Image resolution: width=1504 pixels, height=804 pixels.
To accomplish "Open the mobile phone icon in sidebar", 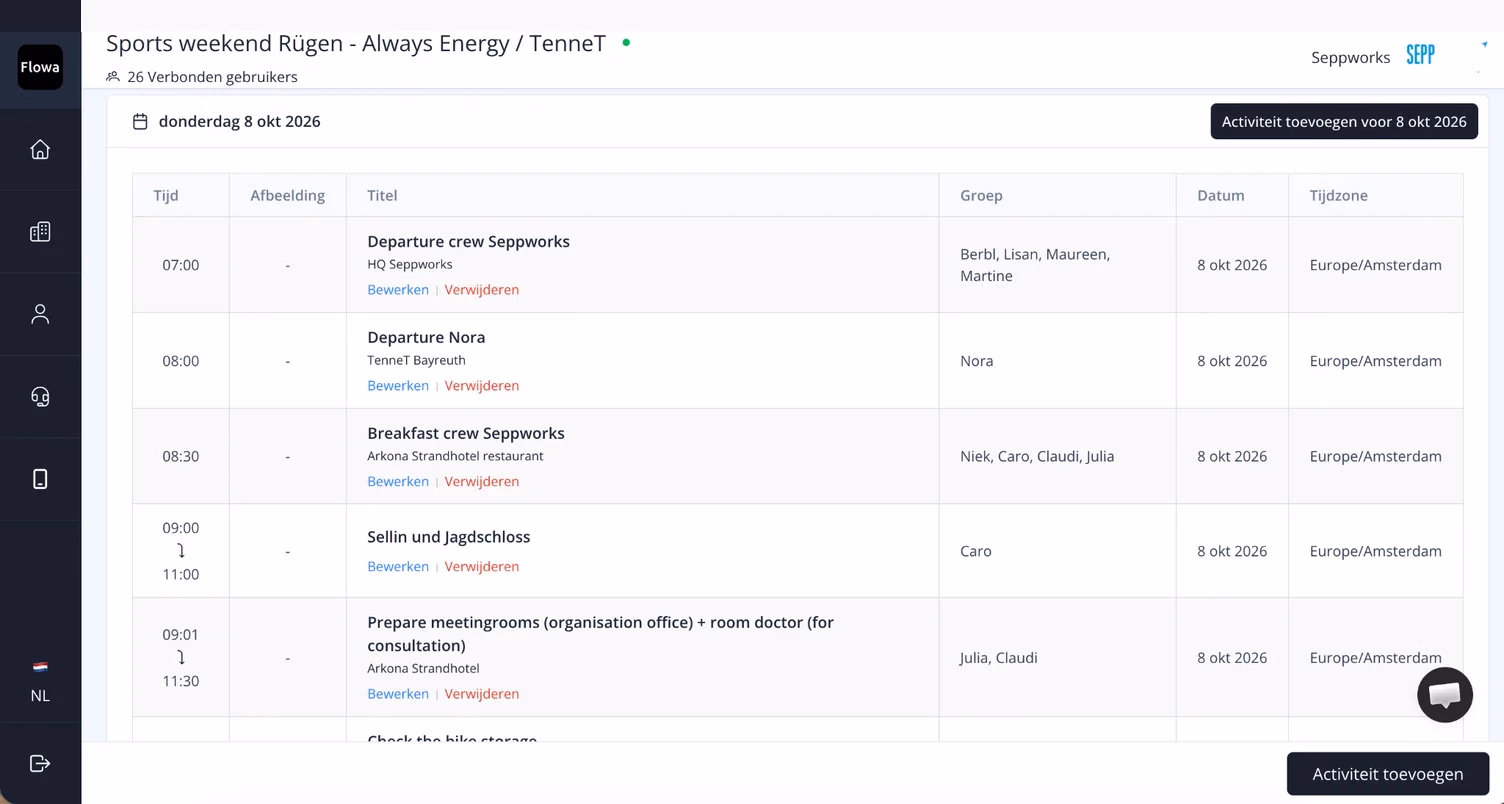I will (x=40, y=479).
